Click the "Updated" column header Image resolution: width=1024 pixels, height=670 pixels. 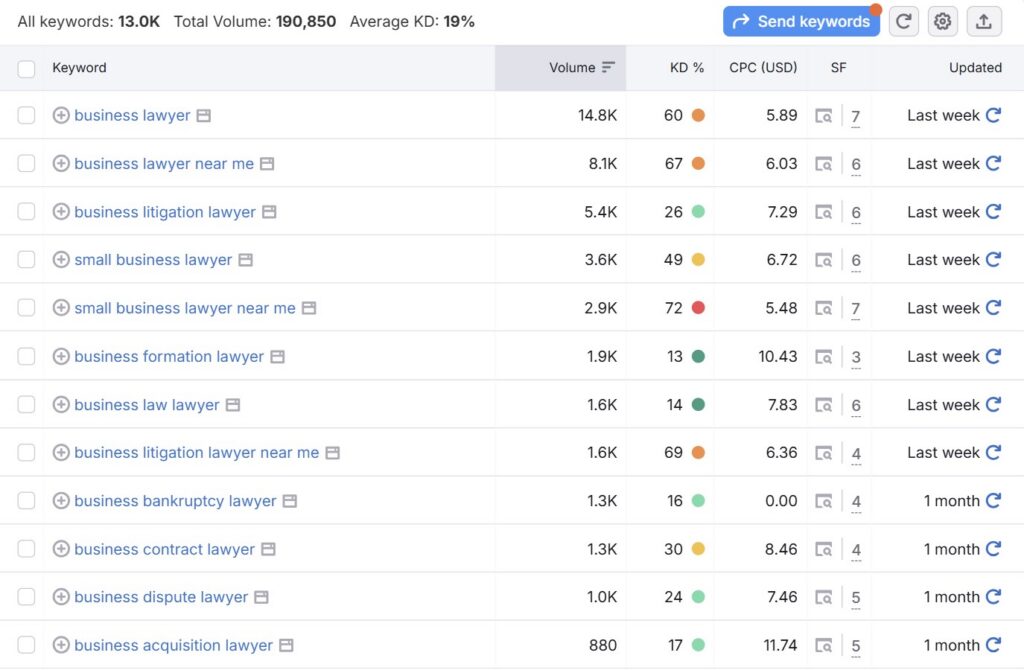(x=975, y=68)
